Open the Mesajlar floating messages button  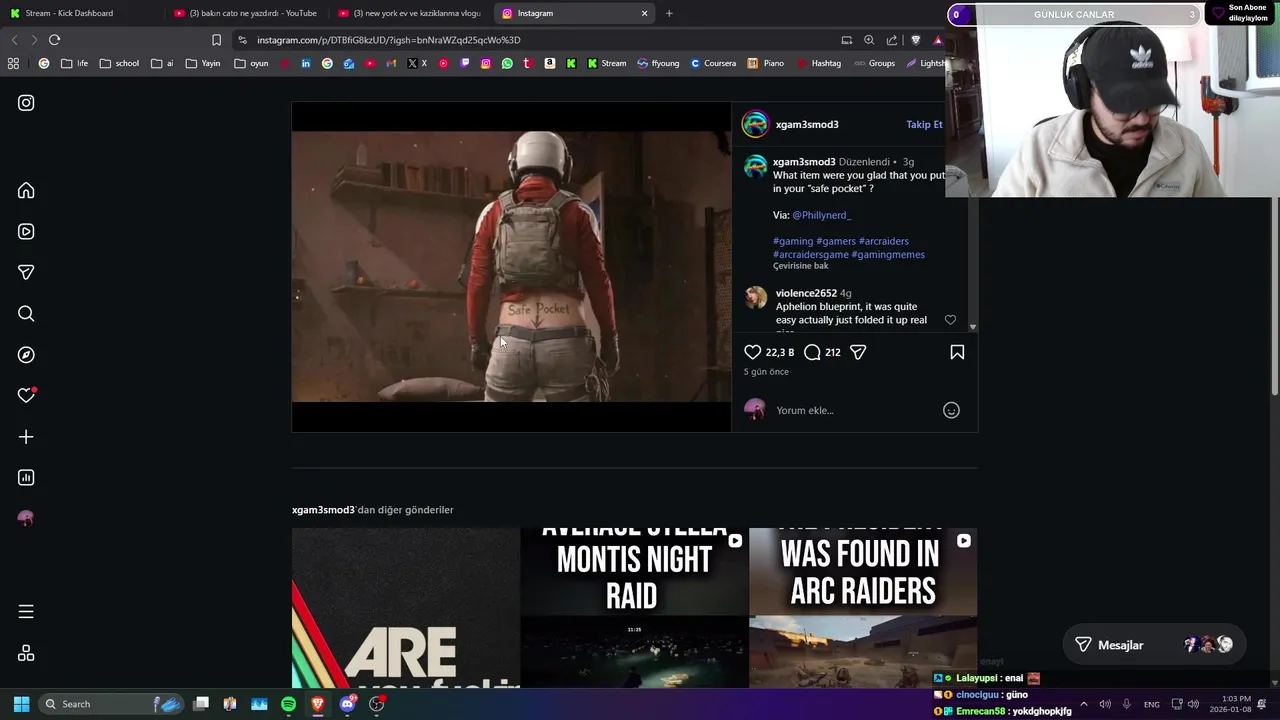tap(1153, 645)
